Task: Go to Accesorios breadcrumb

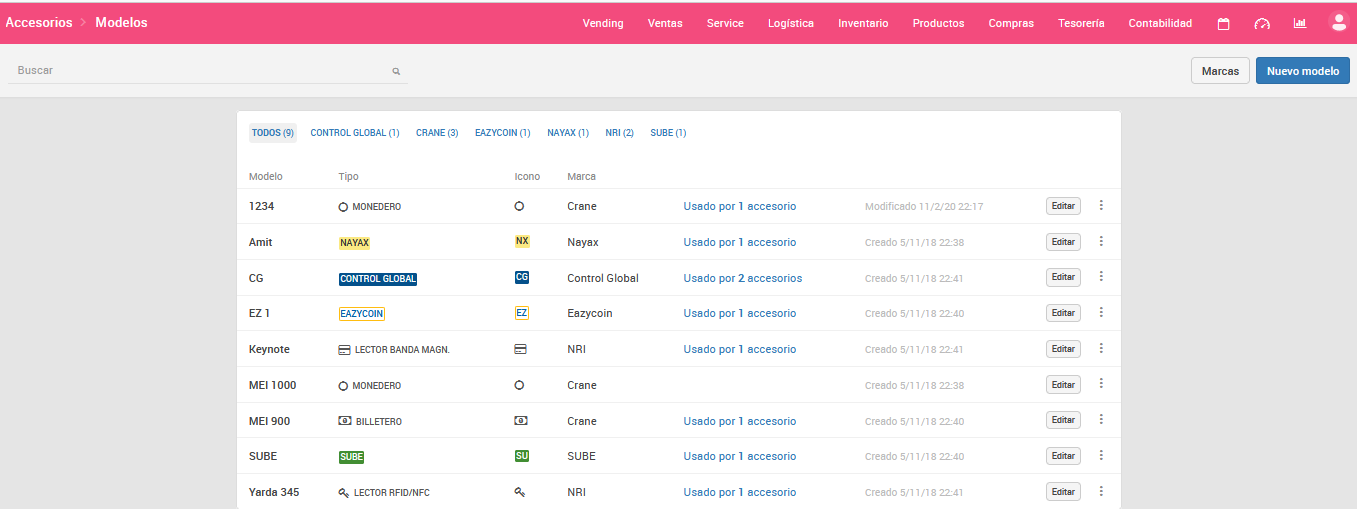Action: tap(39, 22)
